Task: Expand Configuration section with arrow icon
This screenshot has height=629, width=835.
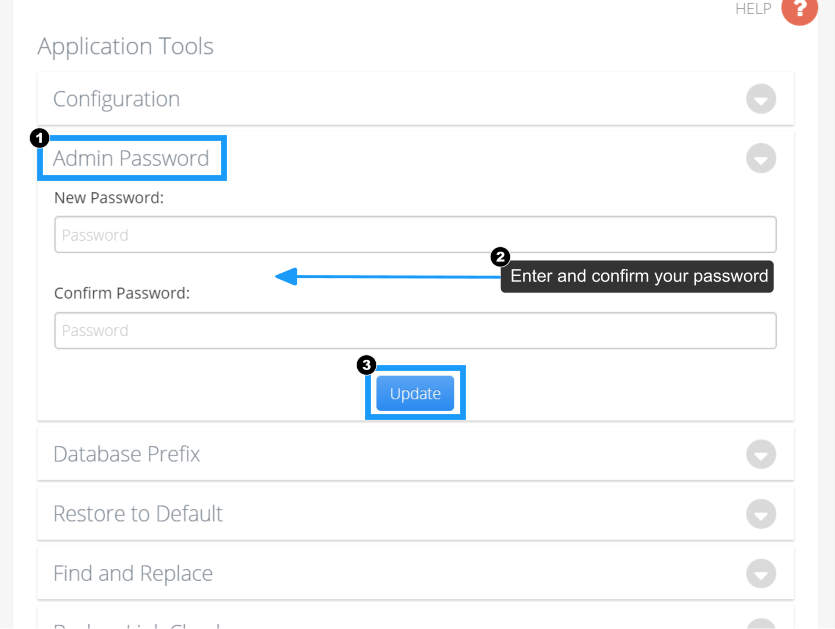Action: (761, 99)
